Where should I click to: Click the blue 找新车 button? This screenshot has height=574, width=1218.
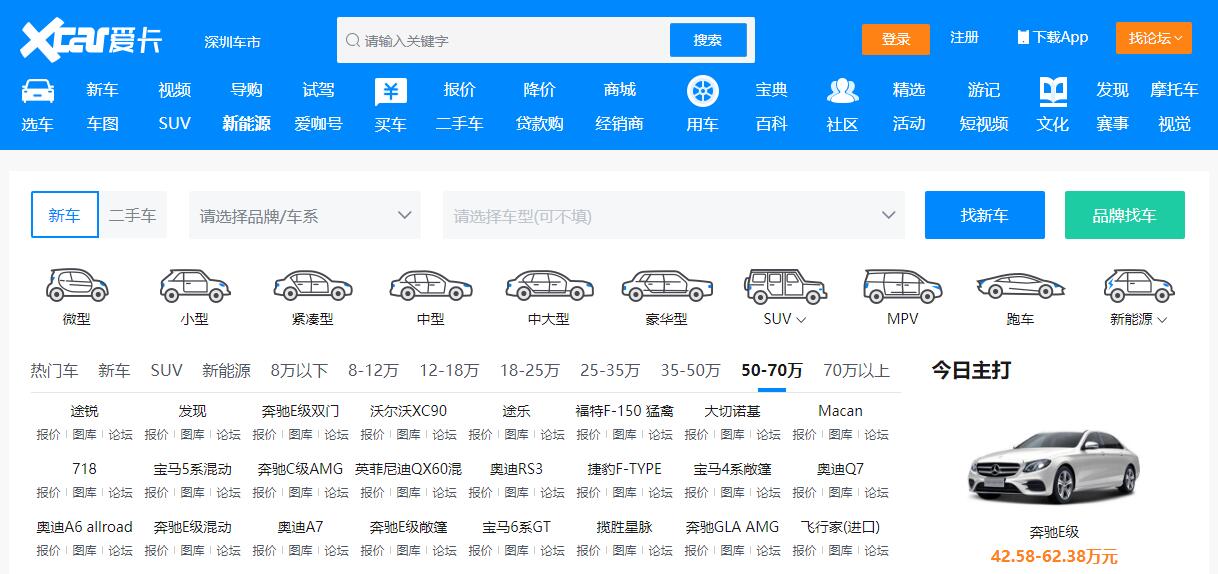coord(985,215)
